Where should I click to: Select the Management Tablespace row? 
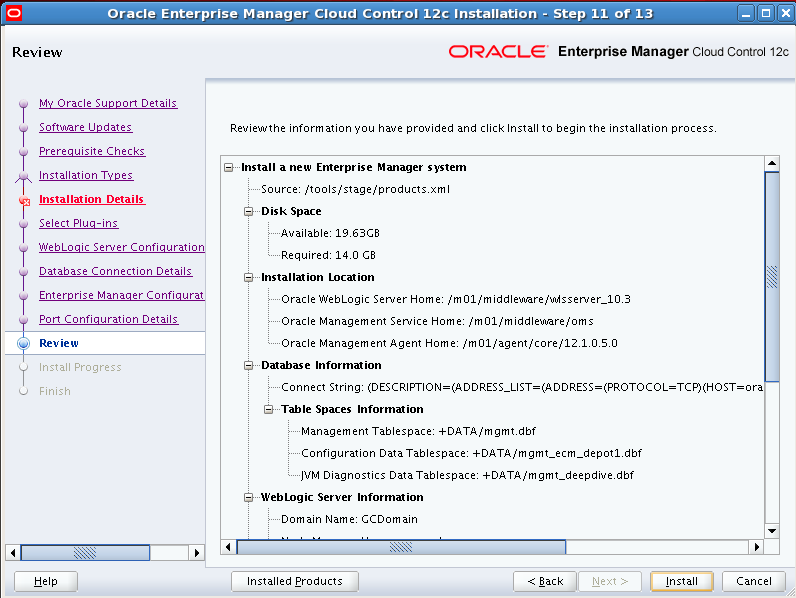tap(418, 431)
